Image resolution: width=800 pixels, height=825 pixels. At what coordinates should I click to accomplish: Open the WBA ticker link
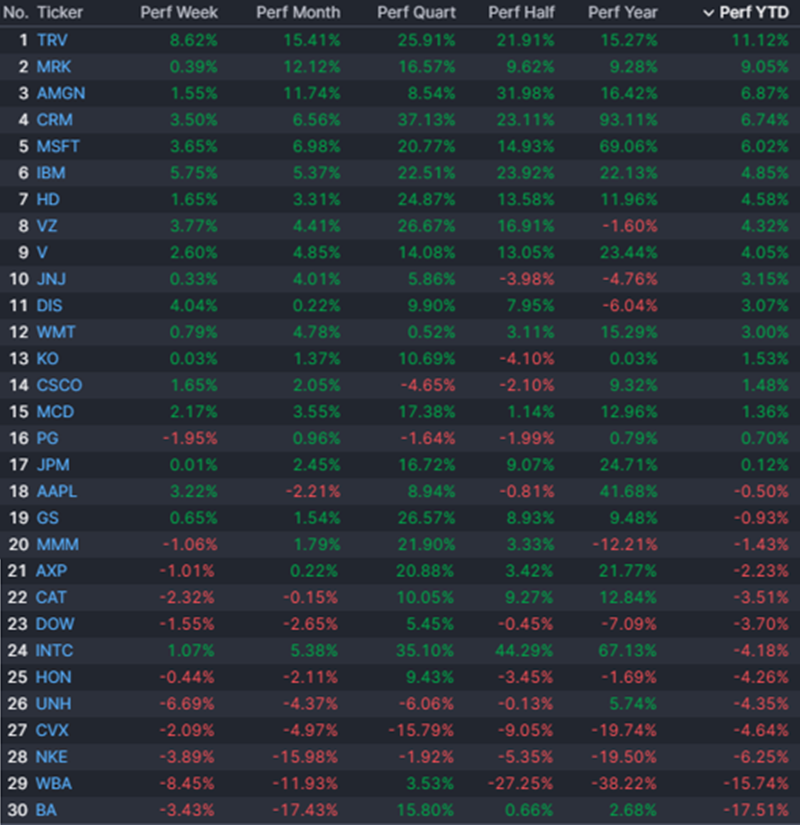pos(54,783)
